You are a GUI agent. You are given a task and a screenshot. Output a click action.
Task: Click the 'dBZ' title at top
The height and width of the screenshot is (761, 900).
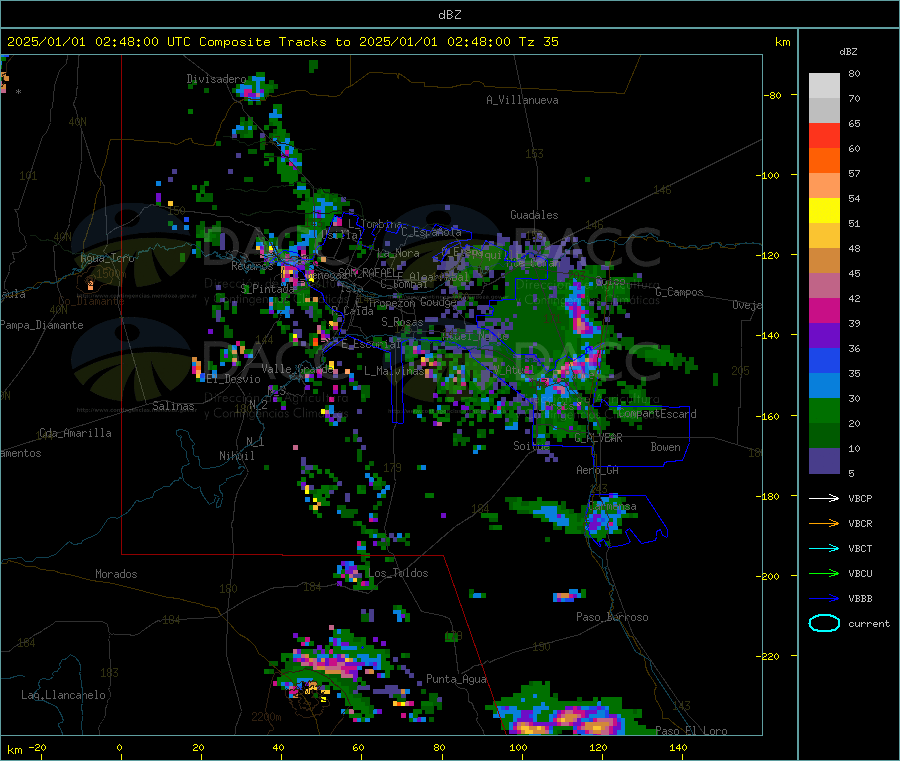point(449,15)
